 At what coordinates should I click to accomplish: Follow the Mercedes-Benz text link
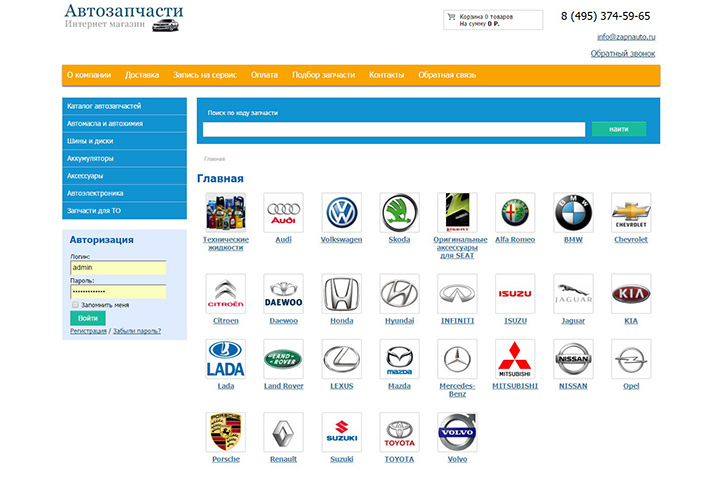(x=457, y=390)
